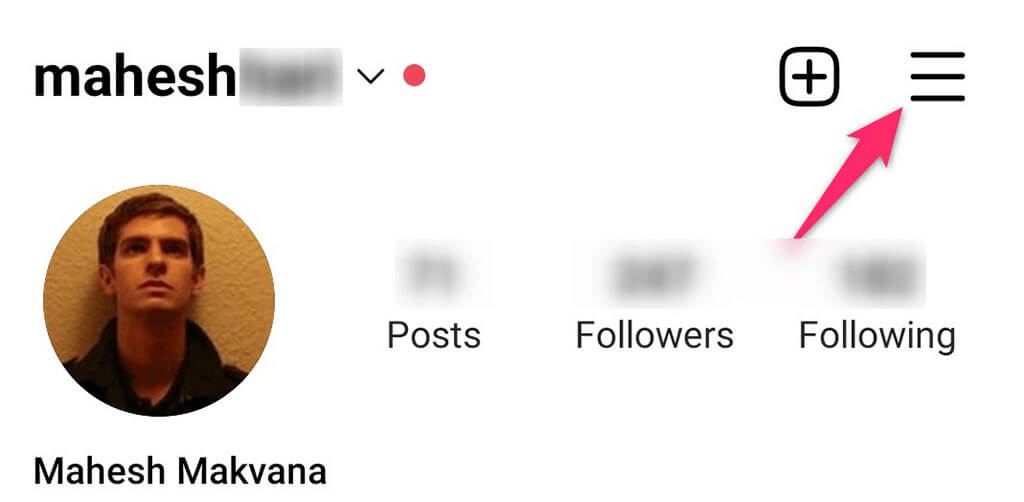Click the blurred posts count number
The image size is (1024, 502).
click(x=434, y=273)
